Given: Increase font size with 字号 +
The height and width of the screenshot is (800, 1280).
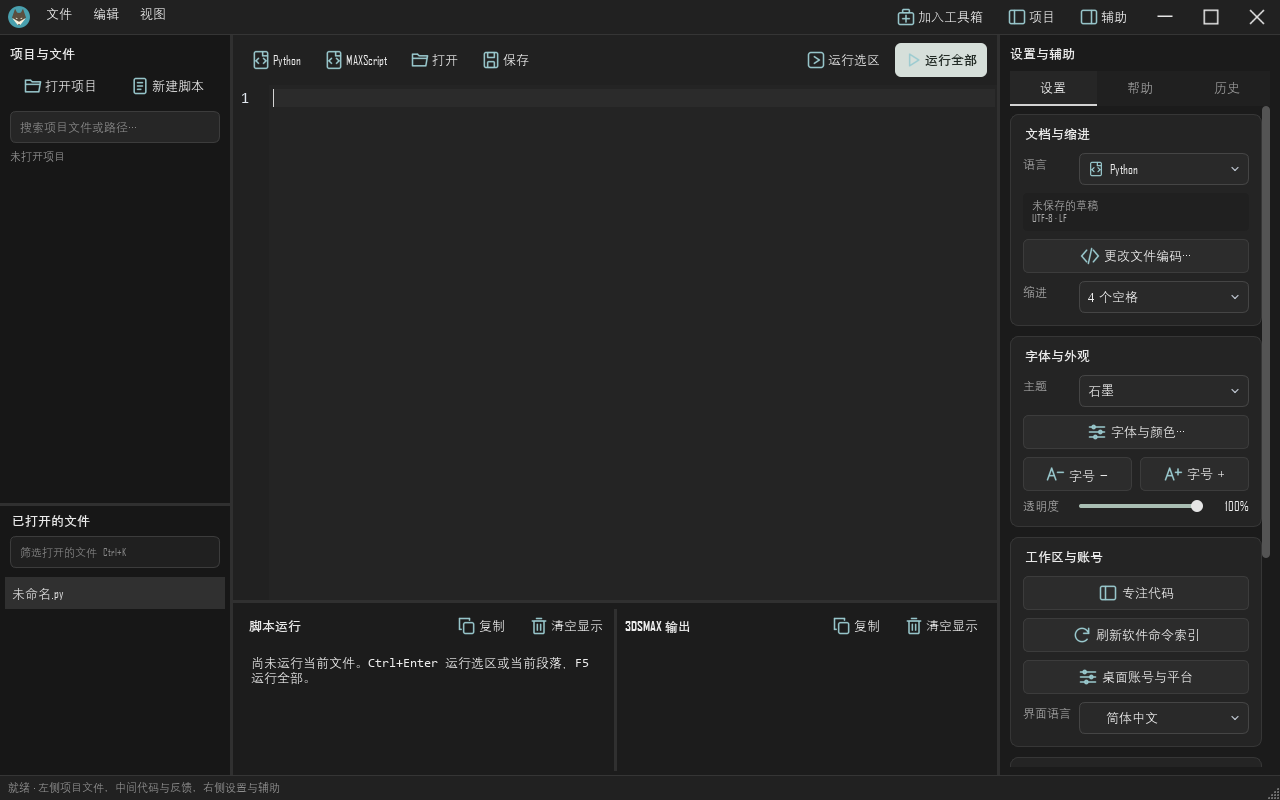Looking at the screenshot, I should [x=1194, y=474].
